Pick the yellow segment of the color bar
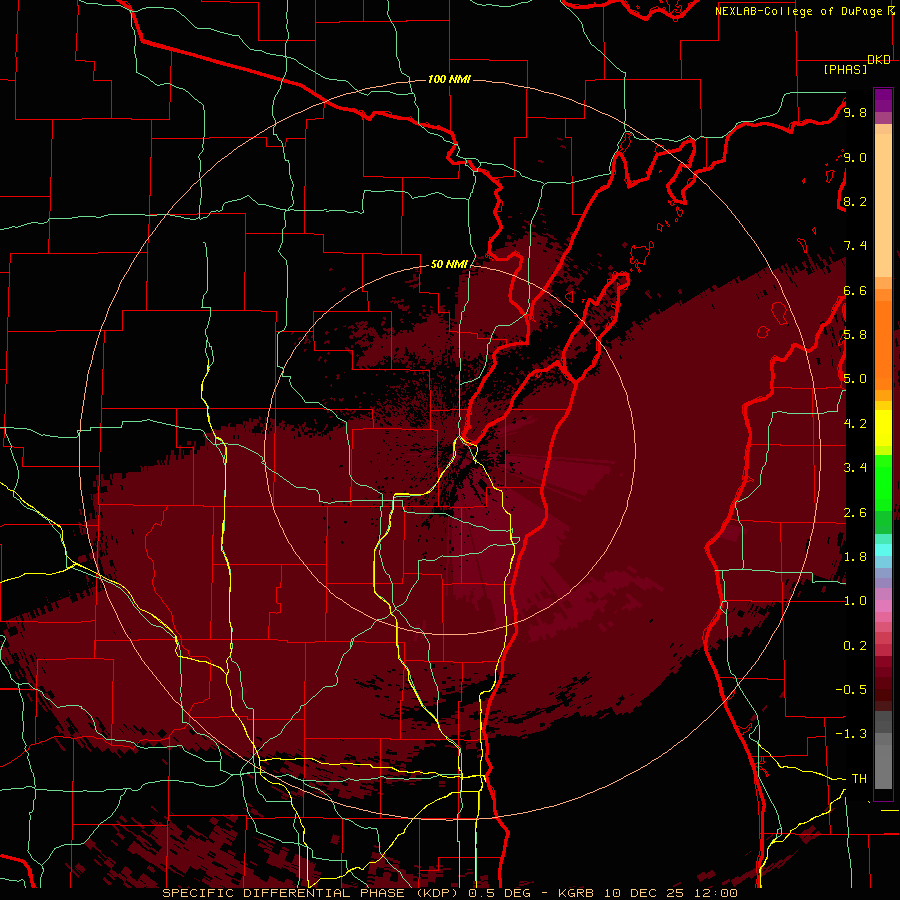Screen dimensions: 900x900 pos(883,428)
